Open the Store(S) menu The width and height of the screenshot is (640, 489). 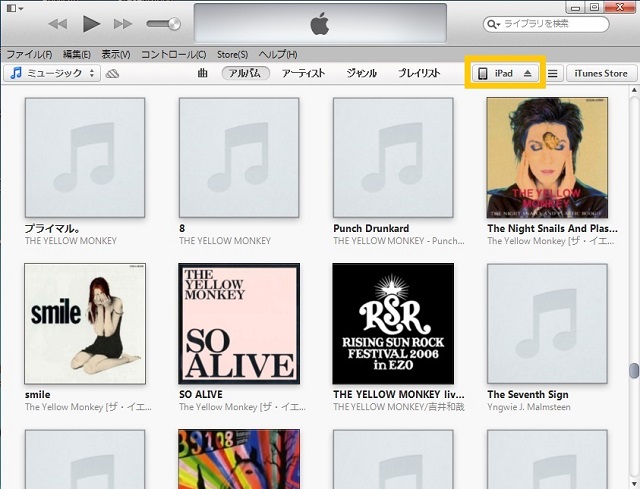tap(232, 54)
